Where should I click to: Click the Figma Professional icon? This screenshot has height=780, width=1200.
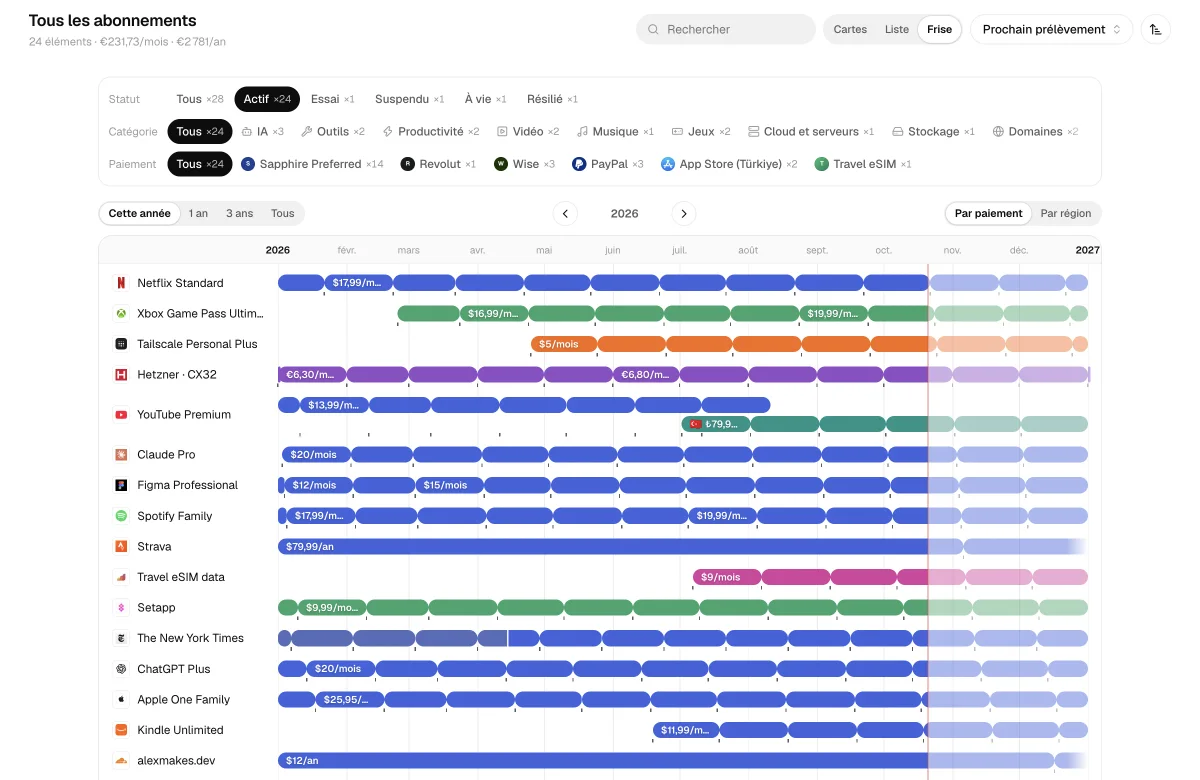pyautogui.click(x=121, y=485)
